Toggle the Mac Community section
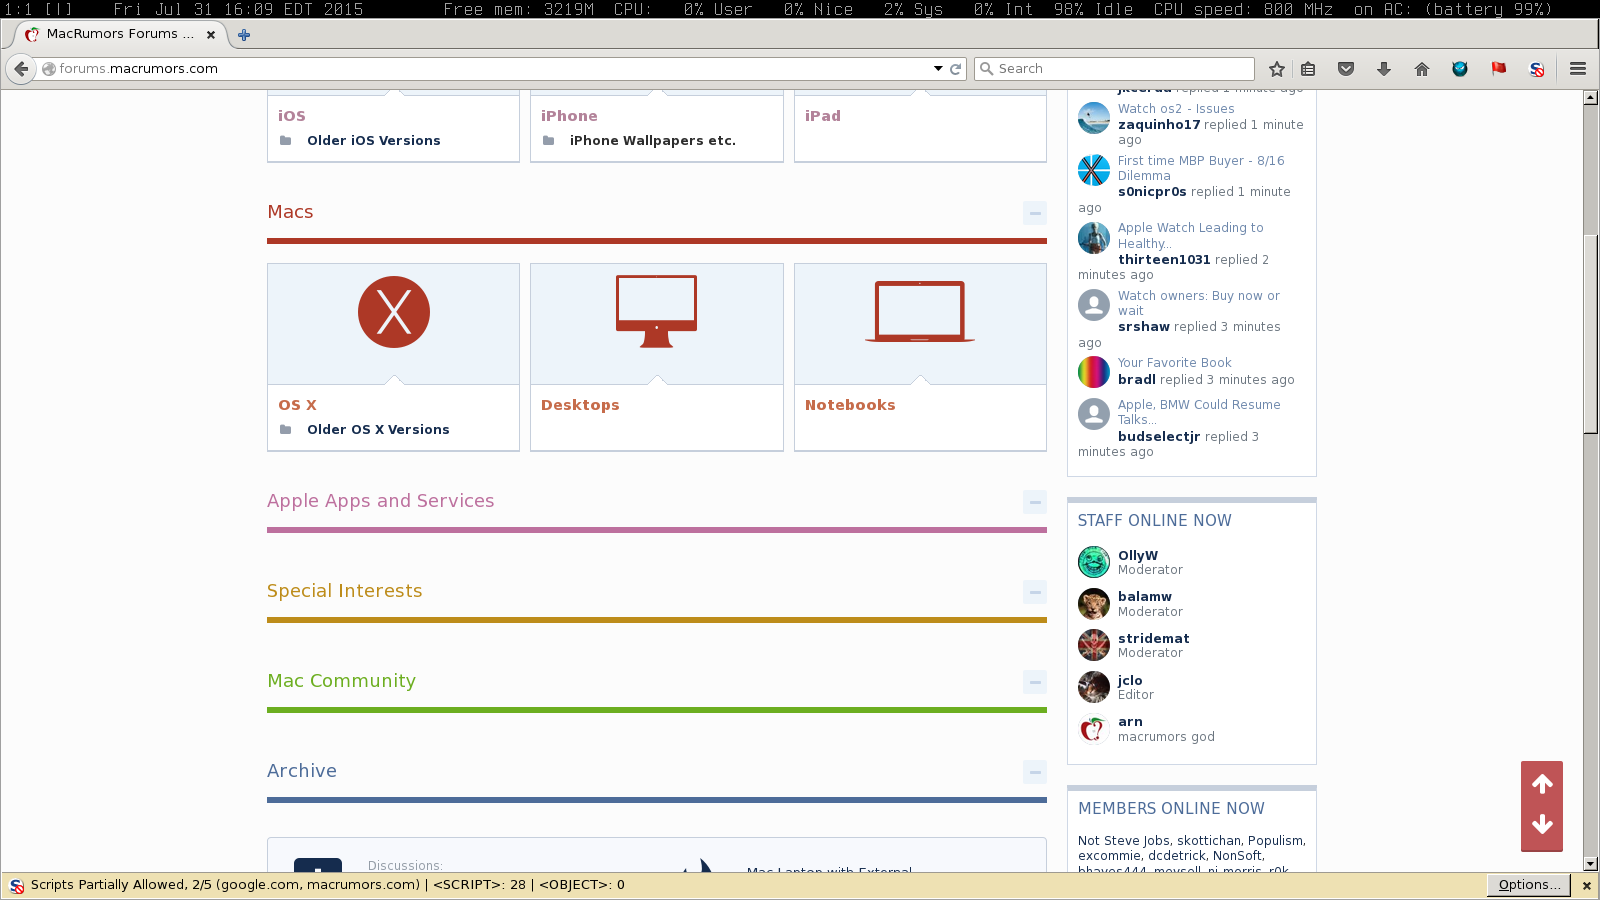Image resolution: width=1600 pixels, height=900 pixels. coord(1035,682)
